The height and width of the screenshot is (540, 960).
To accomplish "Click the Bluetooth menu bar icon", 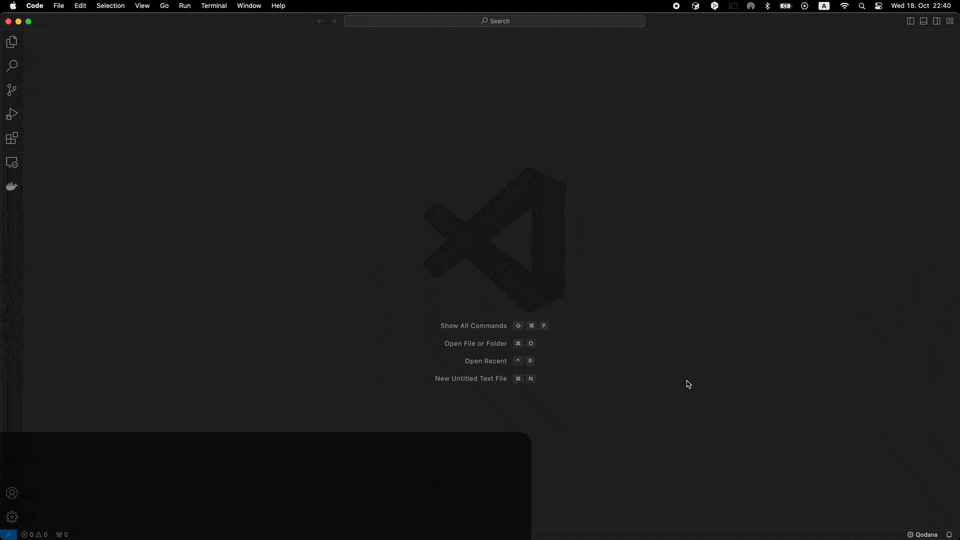I will 767,6.
